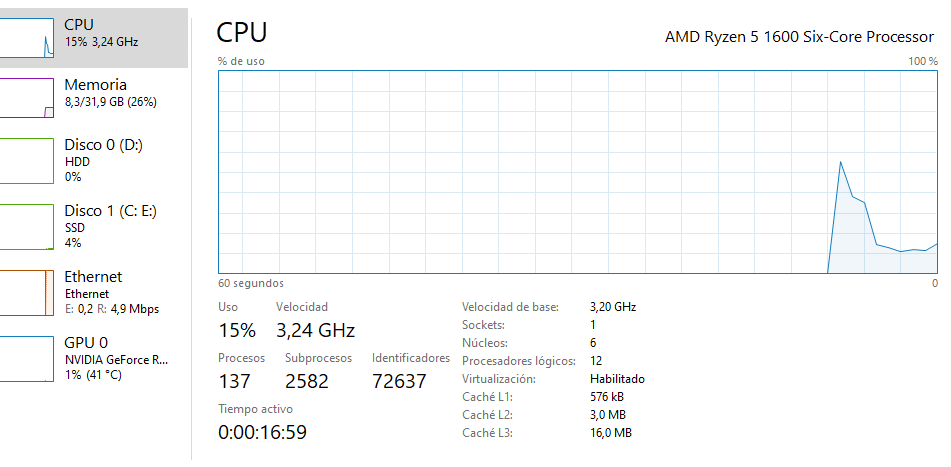Select the CPU mini graph thumbnail
This screenshot has height=467, width=951.
click(27, 38)
